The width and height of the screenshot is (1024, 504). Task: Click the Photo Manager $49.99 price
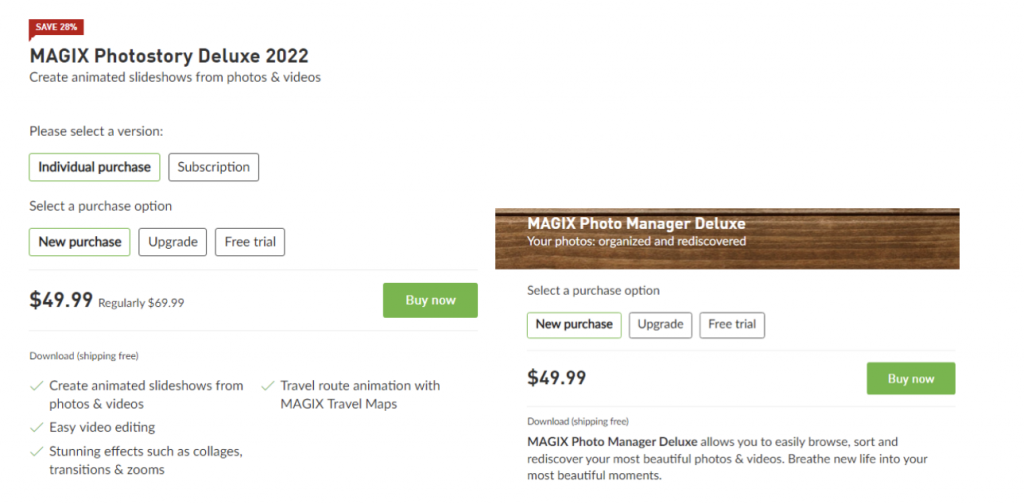(557, 378)
